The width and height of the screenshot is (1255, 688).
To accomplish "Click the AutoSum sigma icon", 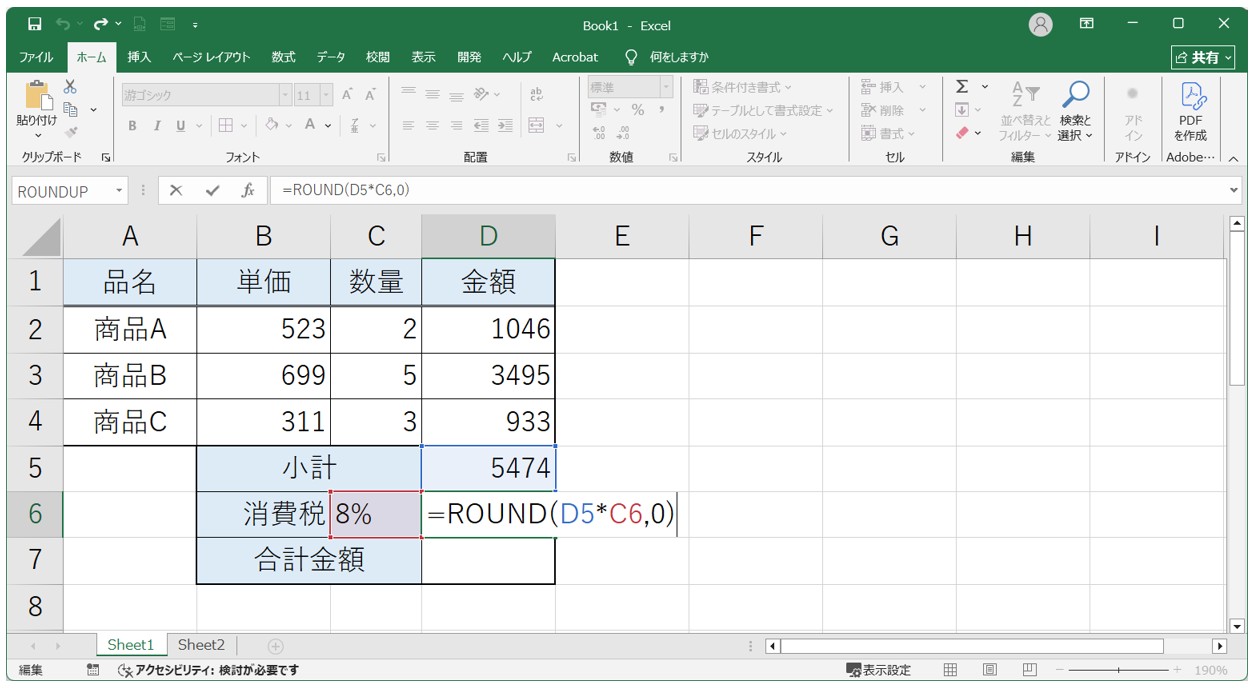I will click(x=962, y=87).
